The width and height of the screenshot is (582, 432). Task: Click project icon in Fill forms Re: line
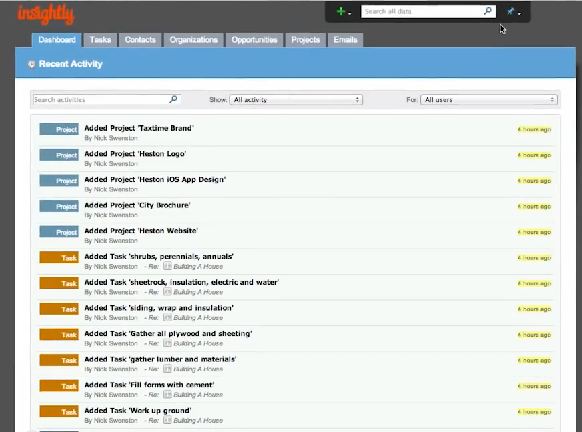pyautogui.click(x=167, y=395)
